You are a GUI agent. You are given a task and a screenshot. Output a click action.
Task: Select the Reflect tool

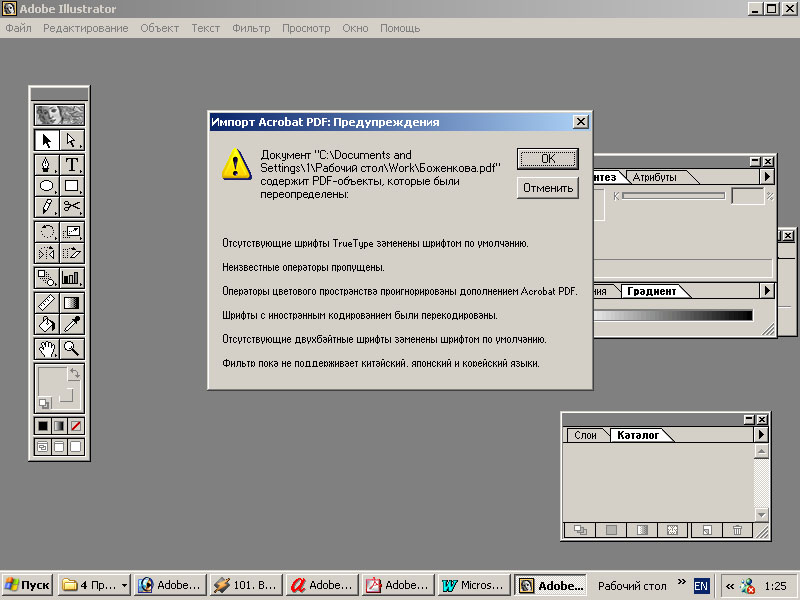(46, 253)
